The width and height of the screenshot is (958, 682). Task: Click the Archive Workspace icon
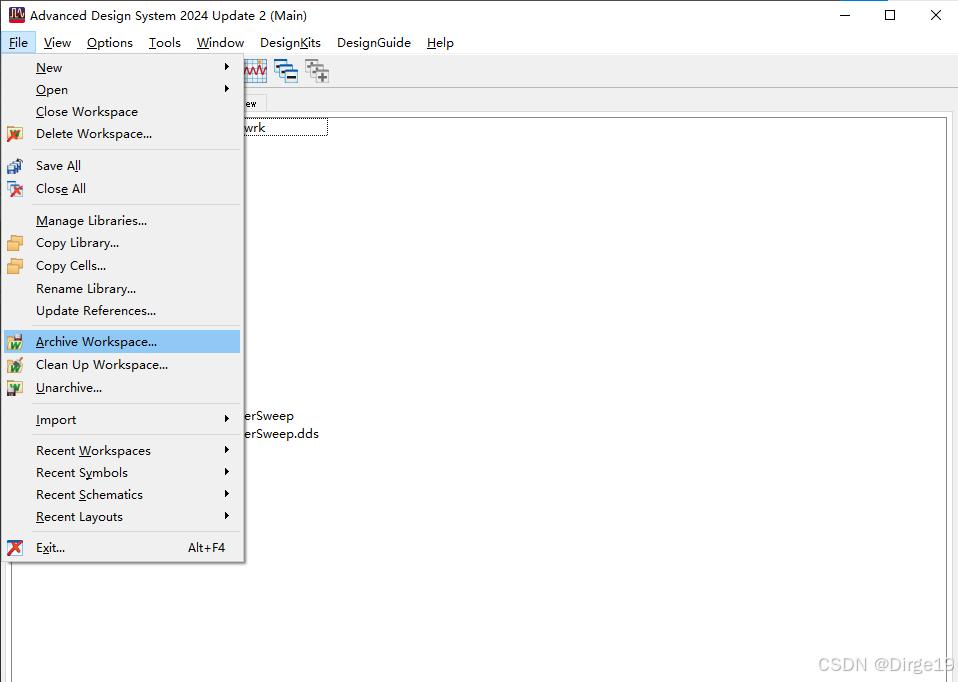(15, 342)
